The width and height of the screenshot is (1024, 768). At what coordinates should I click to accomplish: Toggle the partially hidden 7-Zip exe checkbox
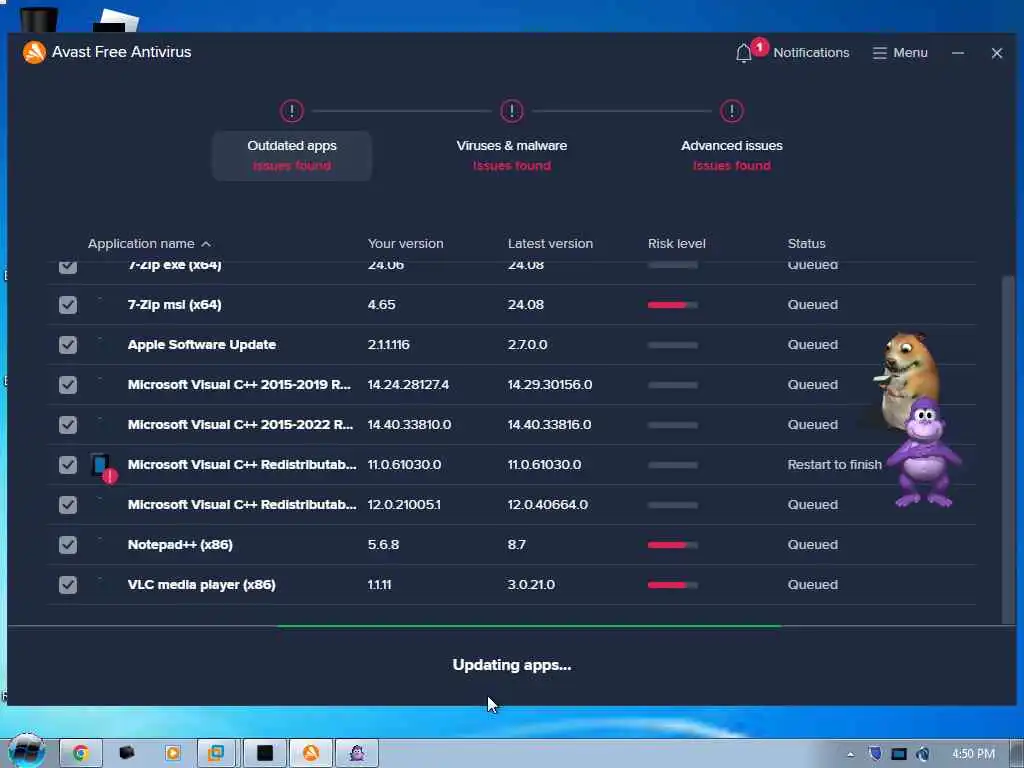[x=68, y=267]
